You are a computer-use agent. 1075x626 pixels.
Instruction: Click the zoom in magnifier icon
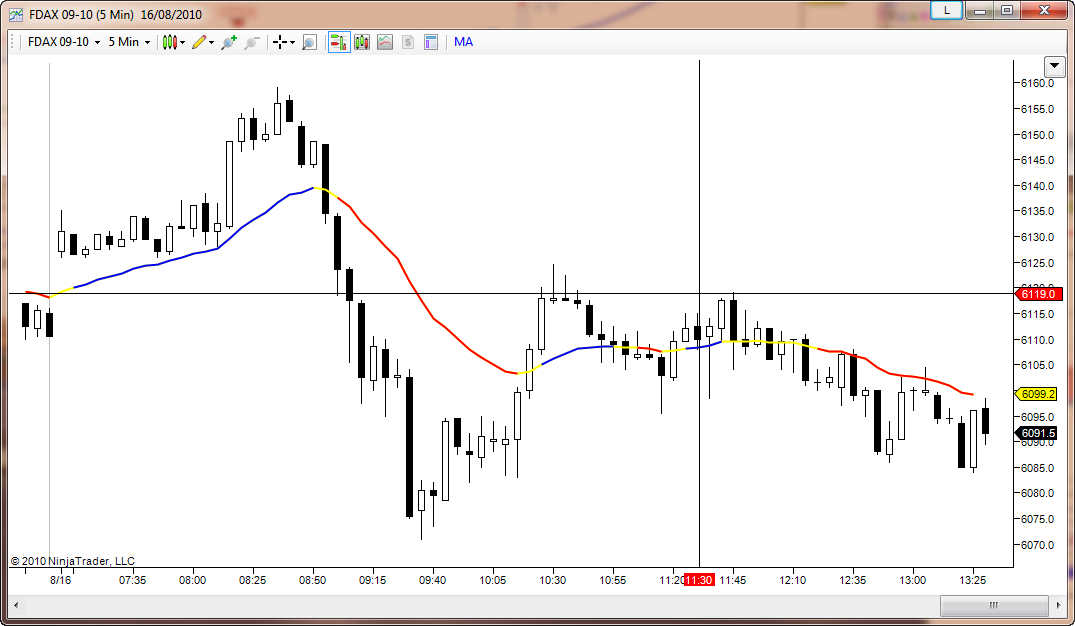click(229, 43)
